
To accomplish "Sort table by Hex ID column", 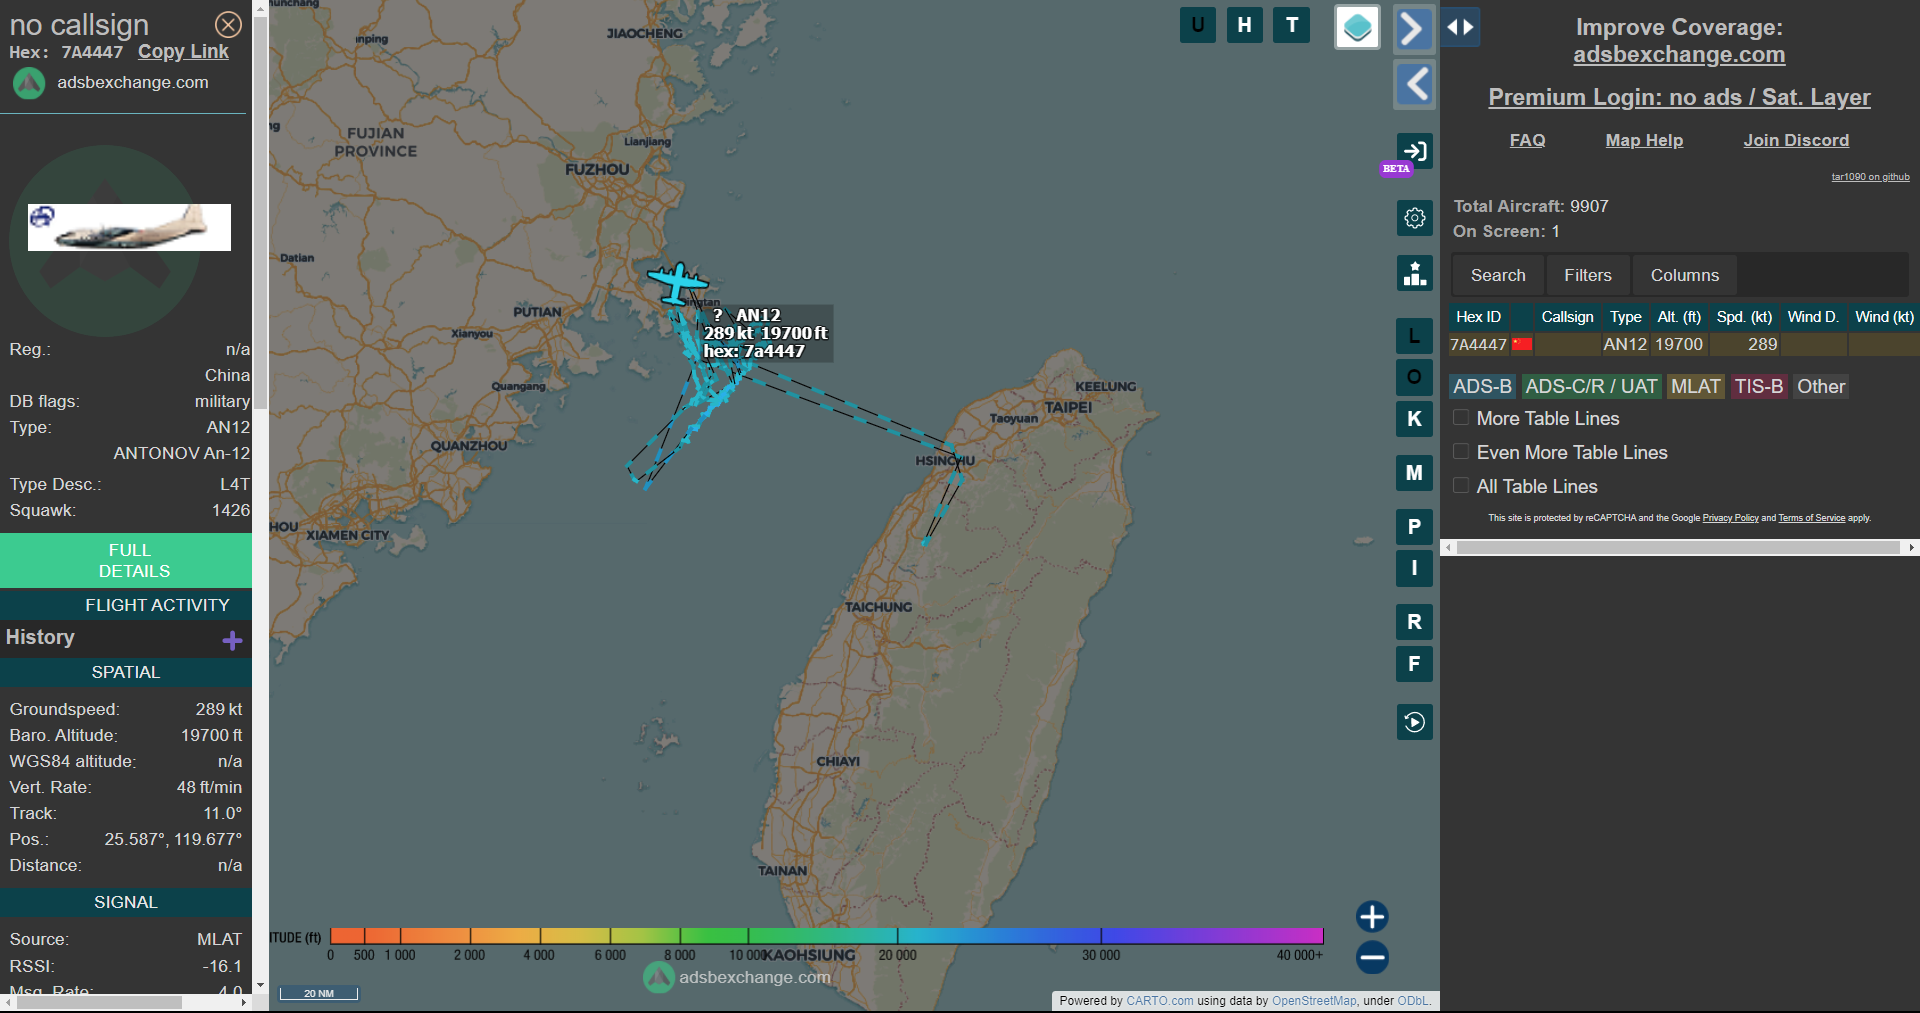I will (1478, 317).
